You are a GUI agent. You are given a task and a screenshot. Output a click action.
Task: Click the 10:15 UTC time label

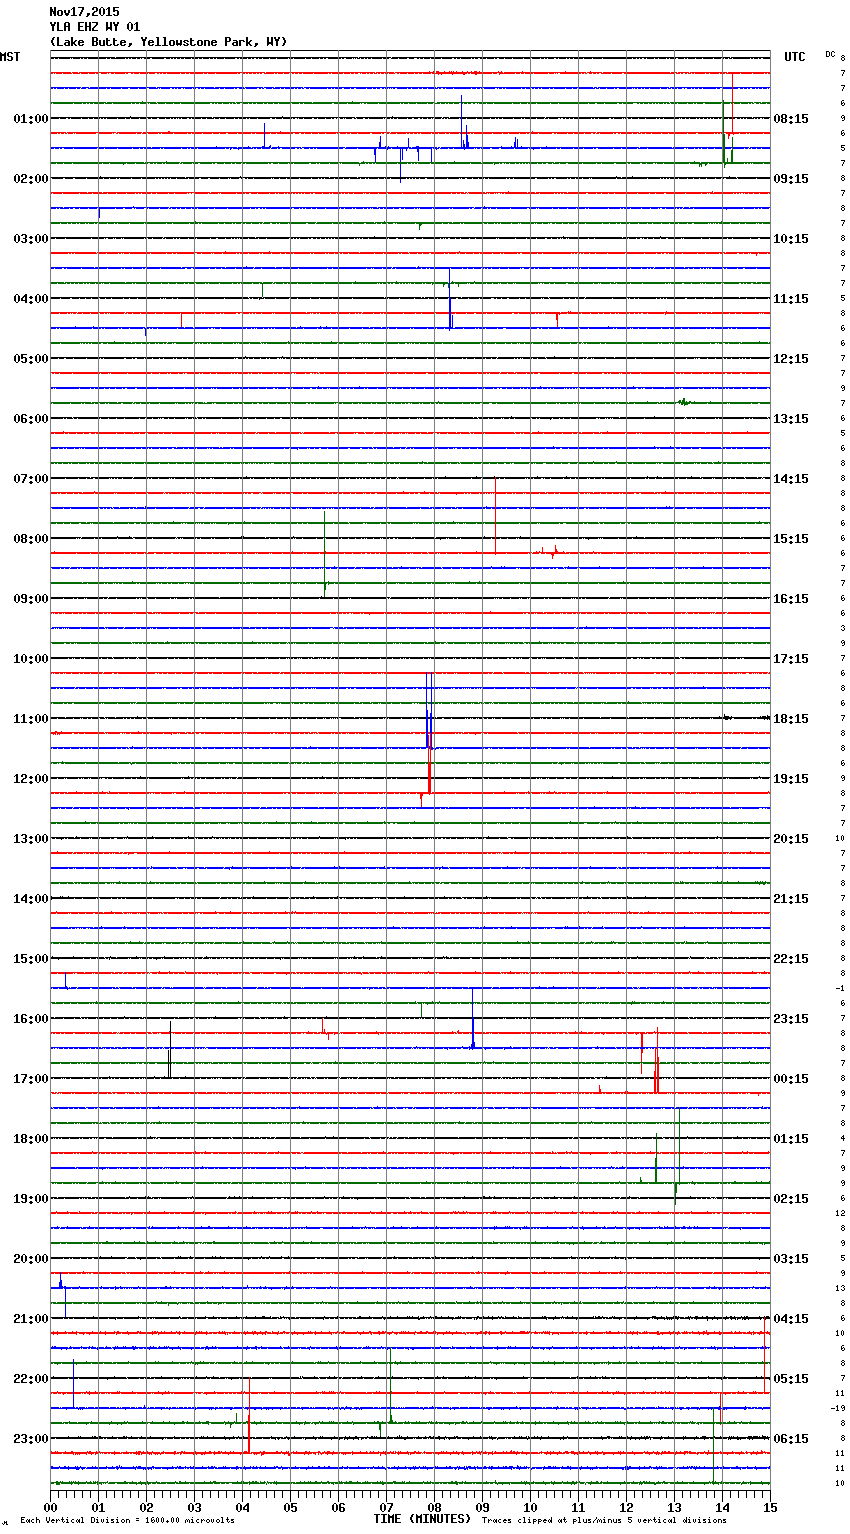tap(791, 239)
